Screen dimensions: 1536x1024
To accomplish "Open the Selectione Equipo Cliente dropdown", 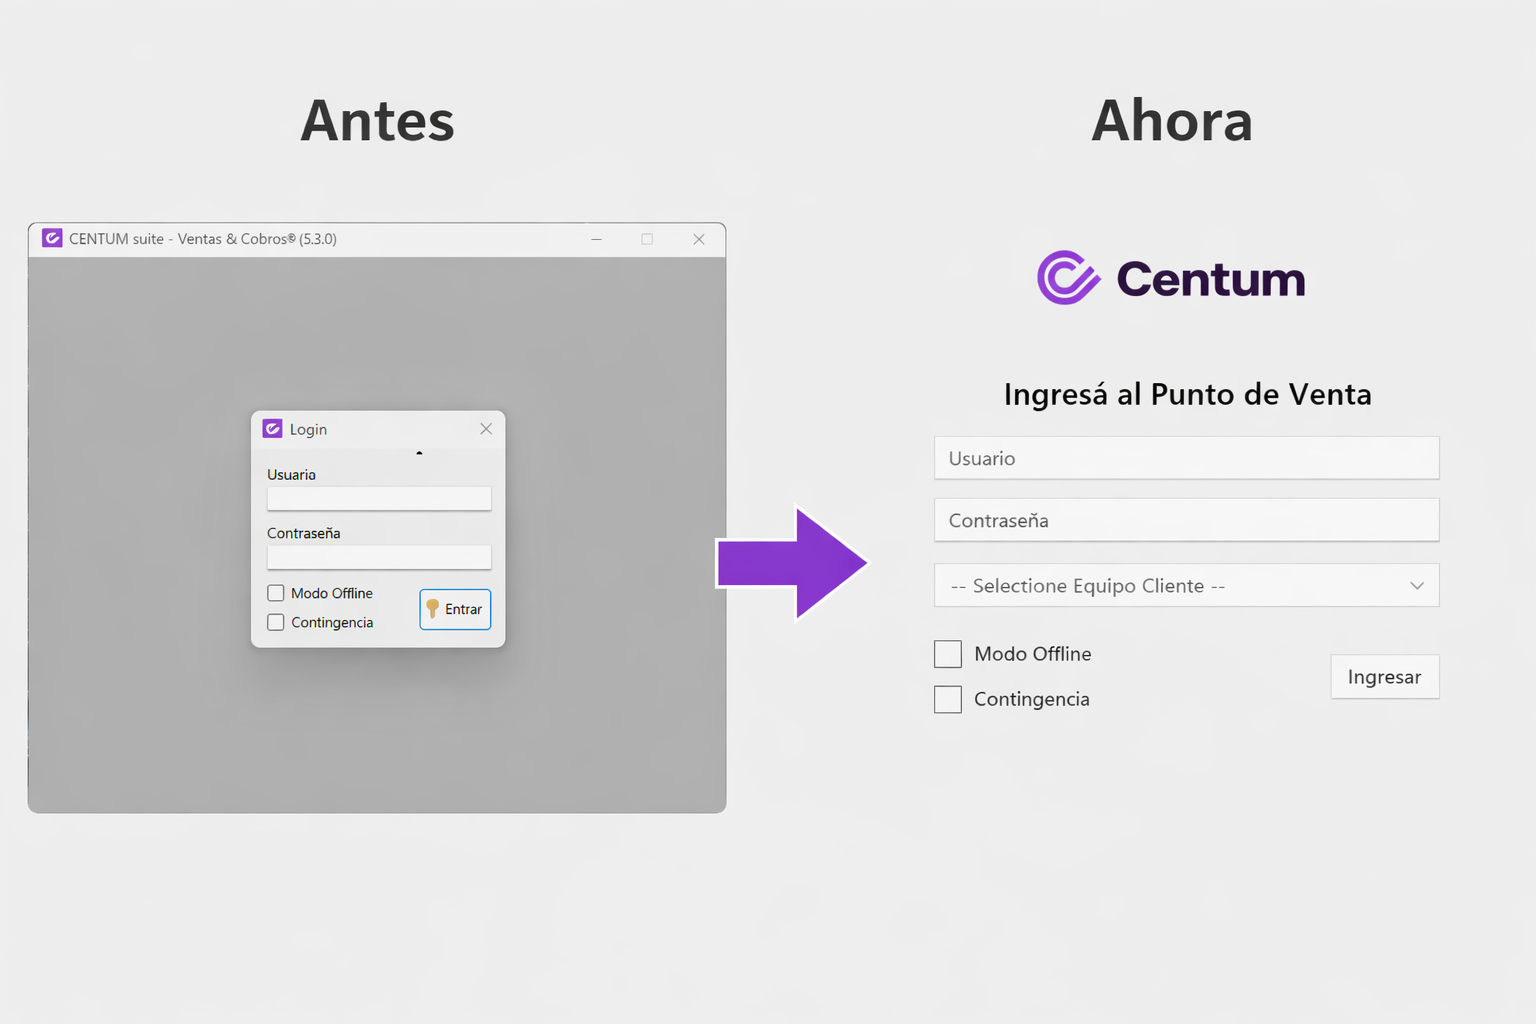I will coord(1187,586).
